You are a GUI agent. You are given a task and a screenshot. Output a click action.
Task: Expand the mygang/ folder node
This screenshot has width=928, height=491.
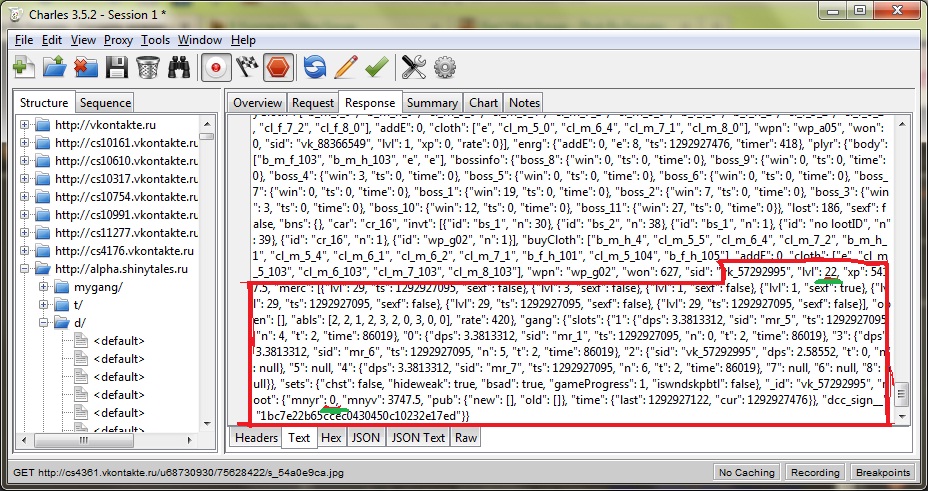pyautogui.click(x=45, y=287)
